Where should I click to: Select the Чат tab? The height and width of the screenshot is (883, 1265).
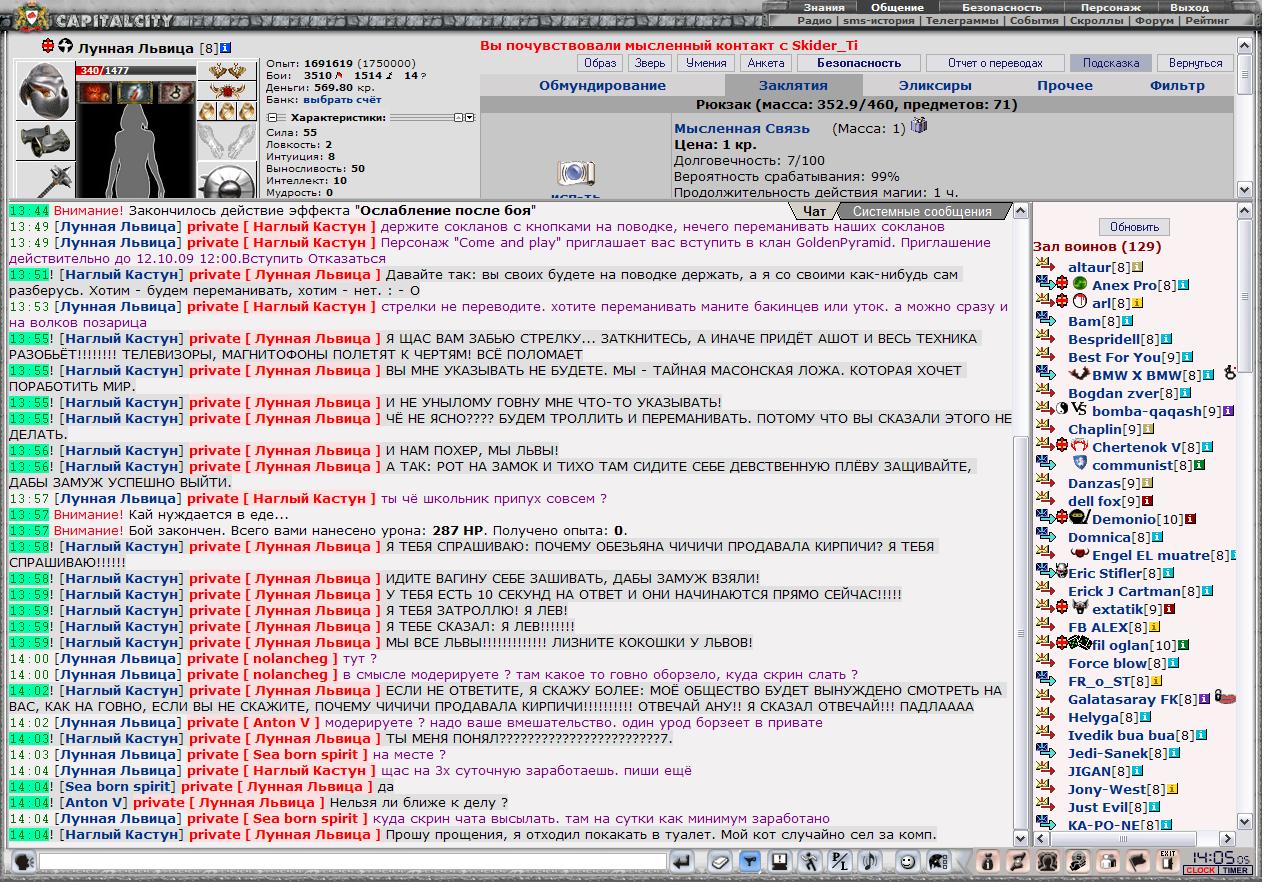[814, 211]
